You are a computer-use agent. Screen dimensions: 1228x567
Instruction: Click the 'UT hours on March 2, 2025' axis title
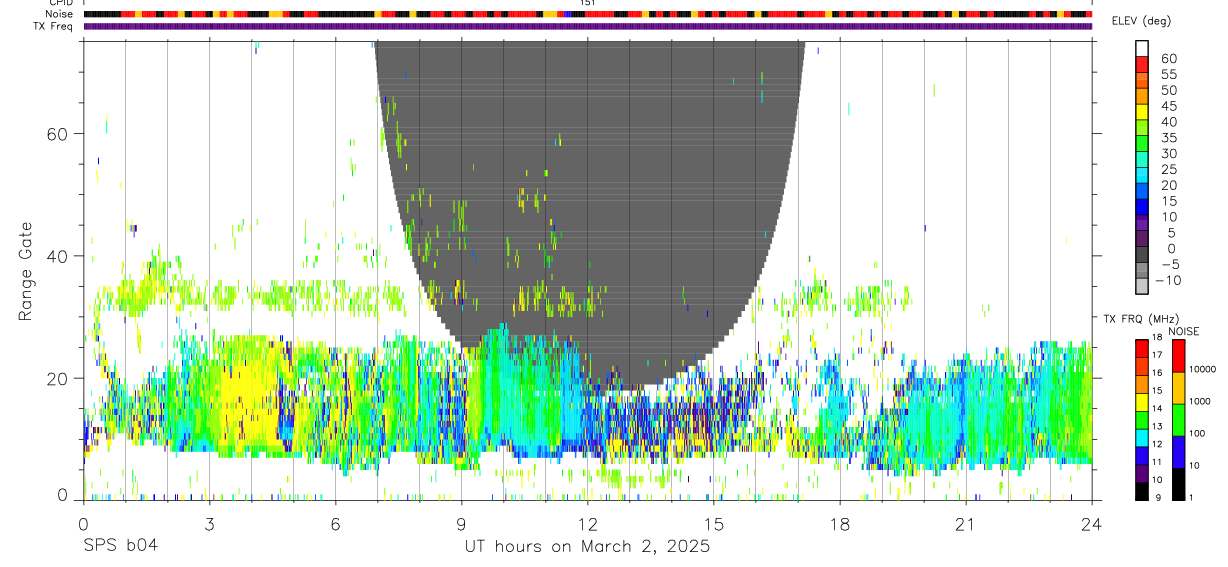587,547
